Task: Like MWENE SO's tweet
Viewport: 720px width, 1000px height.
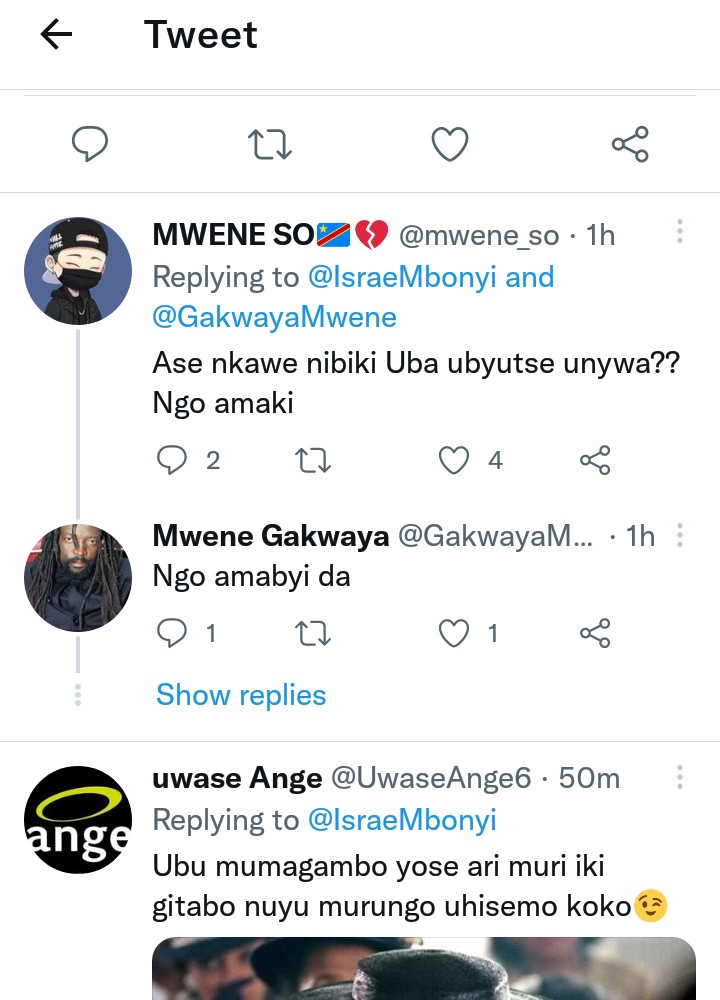Action: point(455,460)
